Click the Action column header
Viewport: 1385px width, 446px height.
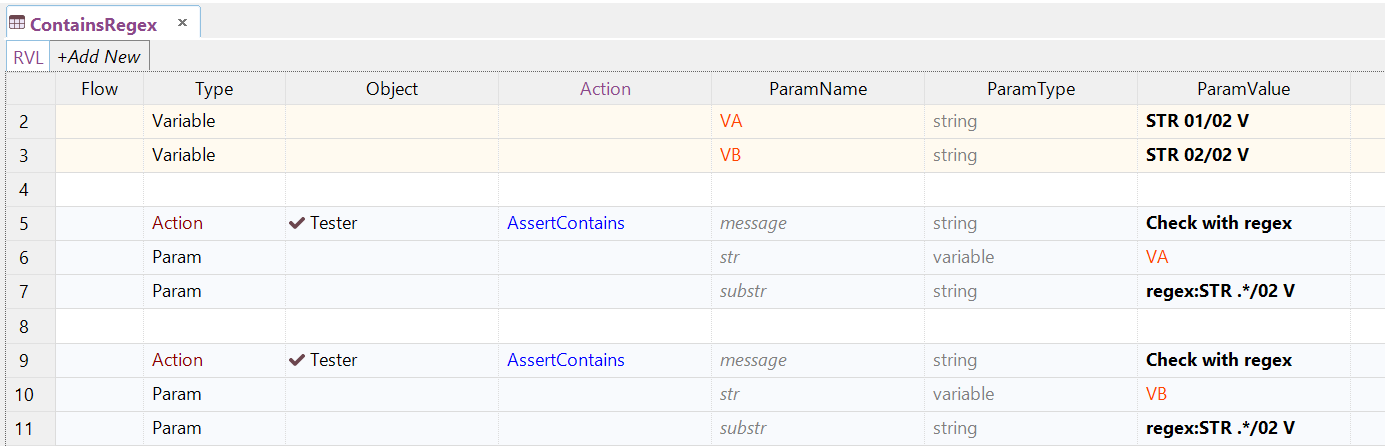point(605,89)
